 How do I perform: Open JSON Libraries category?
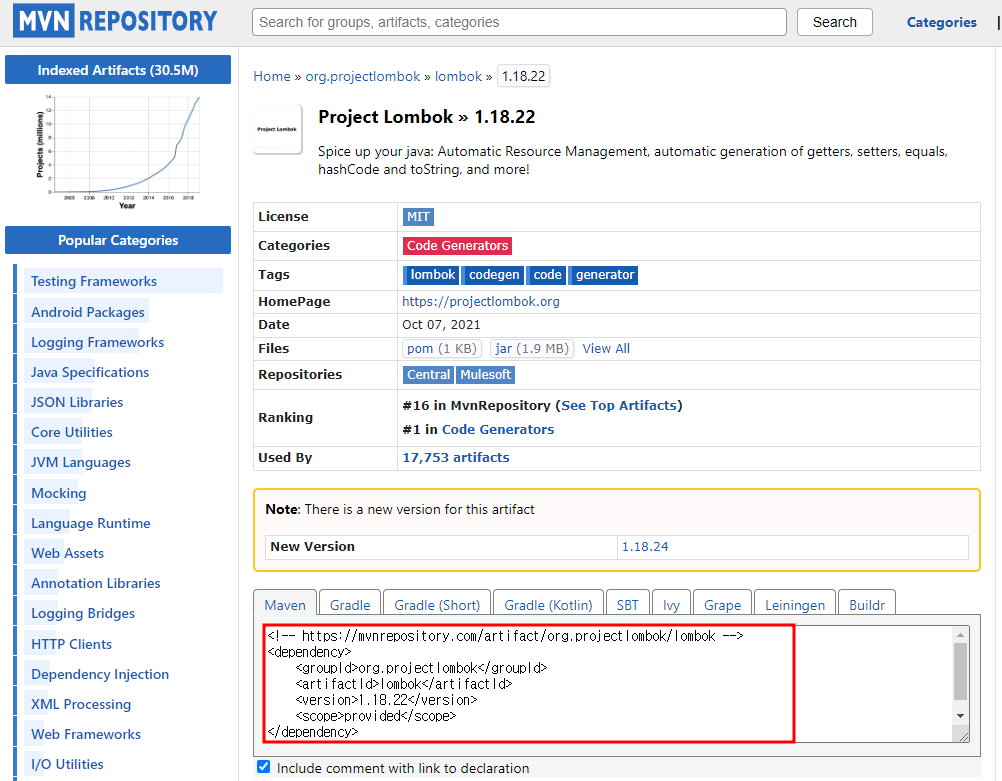(77, 402)
